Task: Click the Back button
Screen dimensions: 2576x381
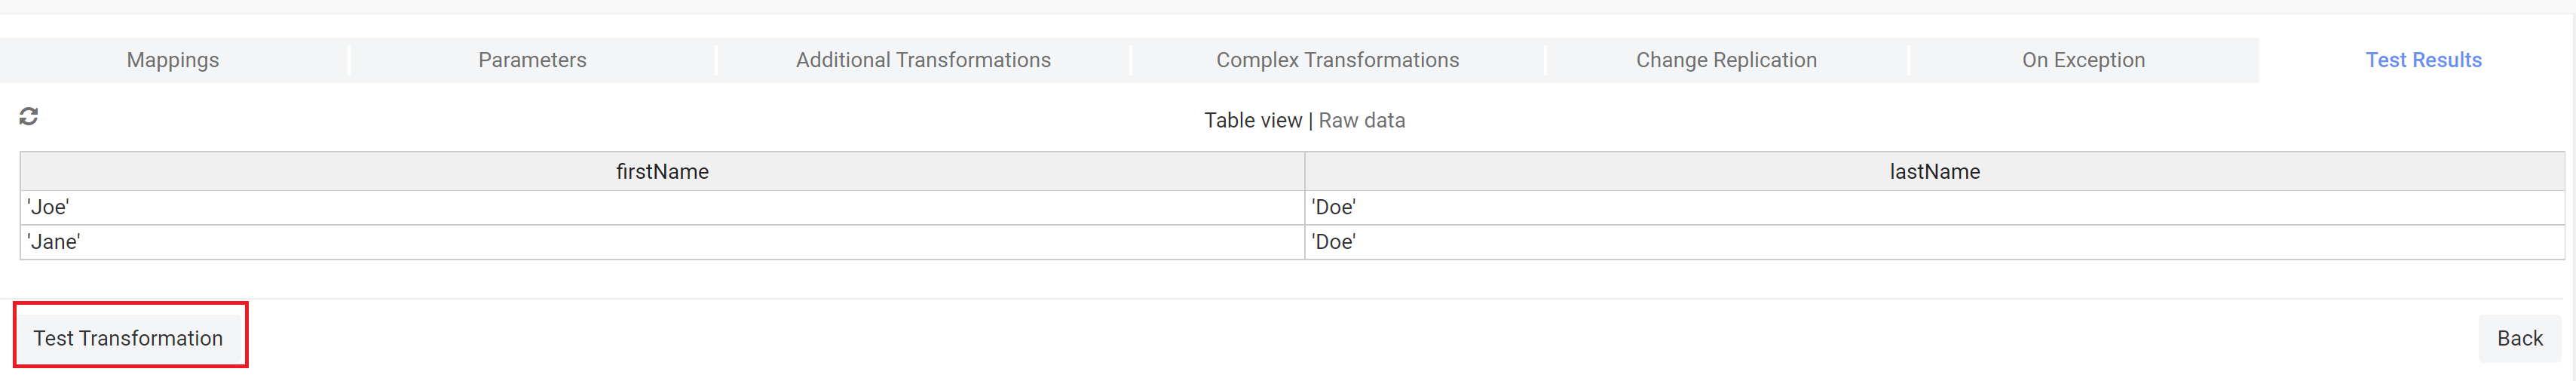Action: coord(2519,338)
